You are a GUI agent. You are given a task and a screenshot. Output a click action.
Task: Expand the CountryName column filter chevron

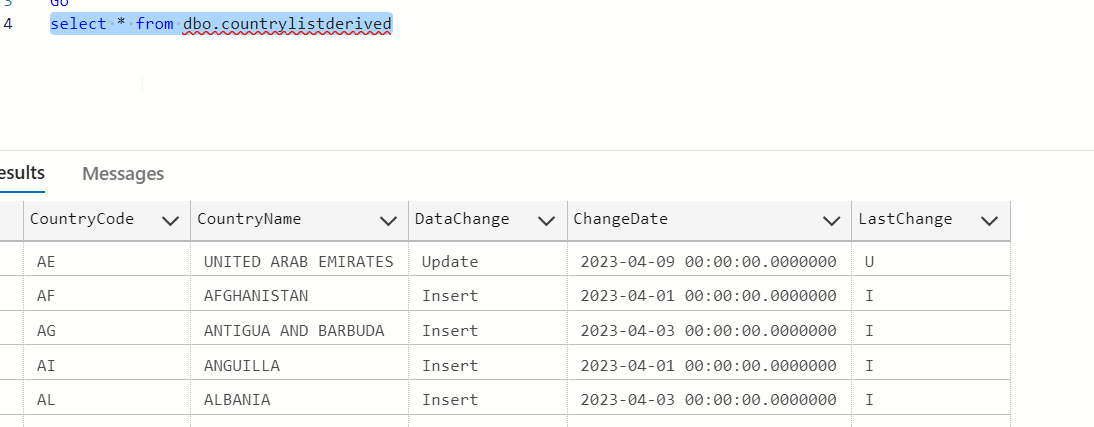(388, 220)
